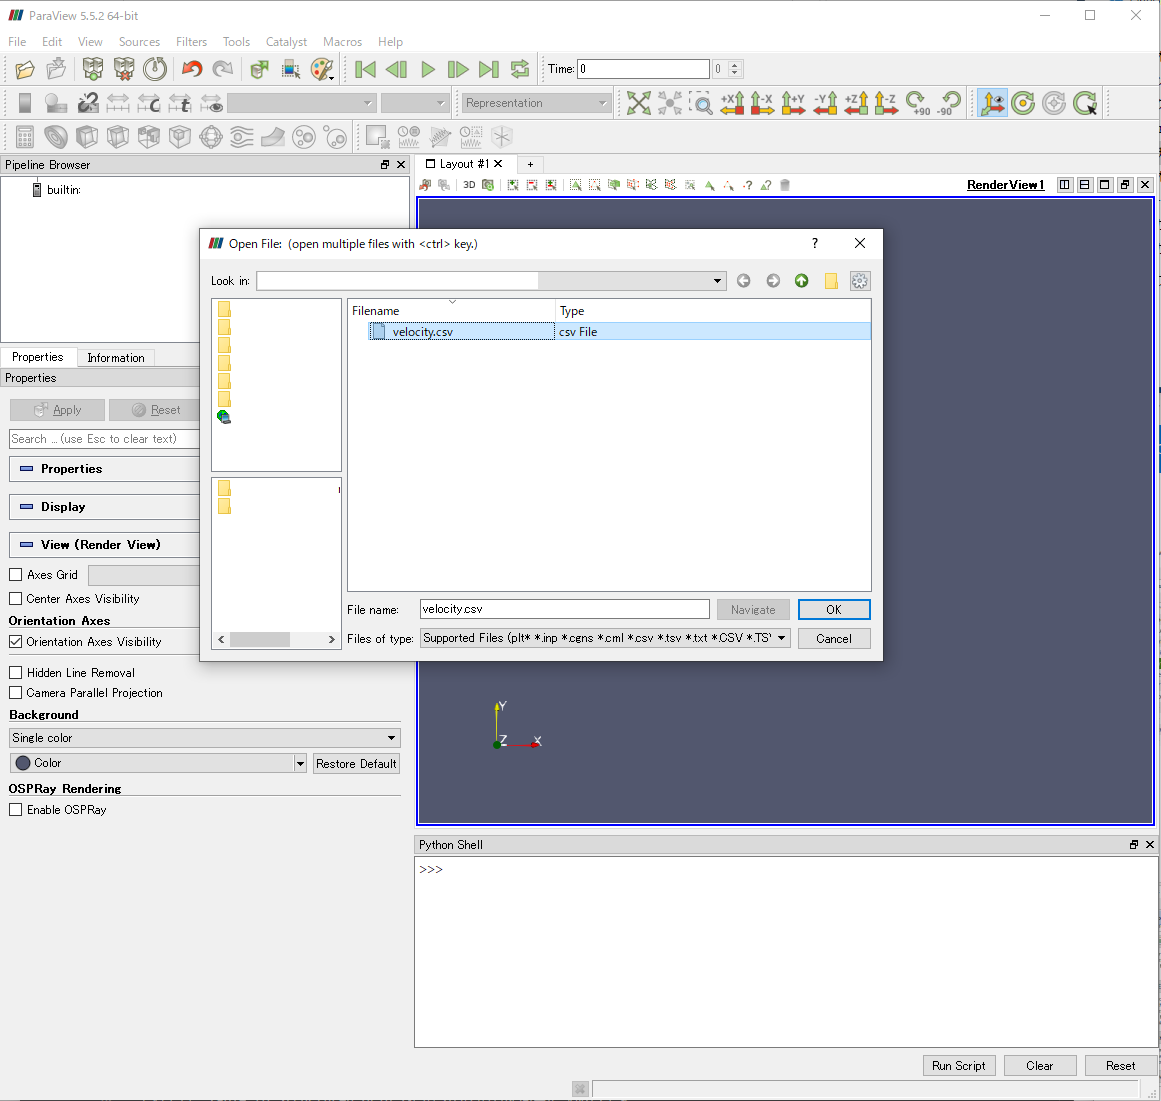
Task: Enable OSPRay rendering
Action: pyautogui.click(x=15, y=810)
